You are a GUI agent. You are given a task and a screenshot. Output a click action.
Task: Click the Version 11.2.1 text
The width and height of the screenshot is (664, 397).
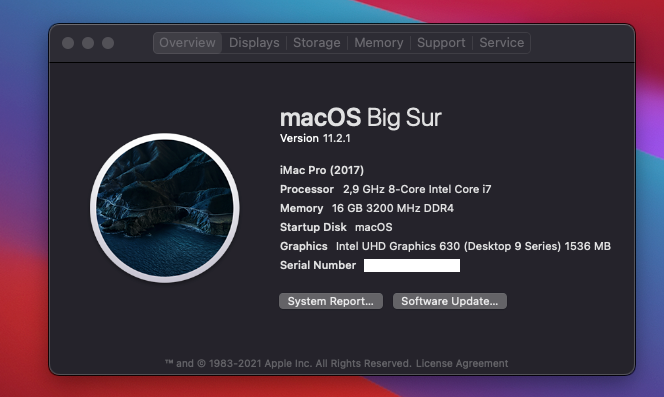[315, 139]
